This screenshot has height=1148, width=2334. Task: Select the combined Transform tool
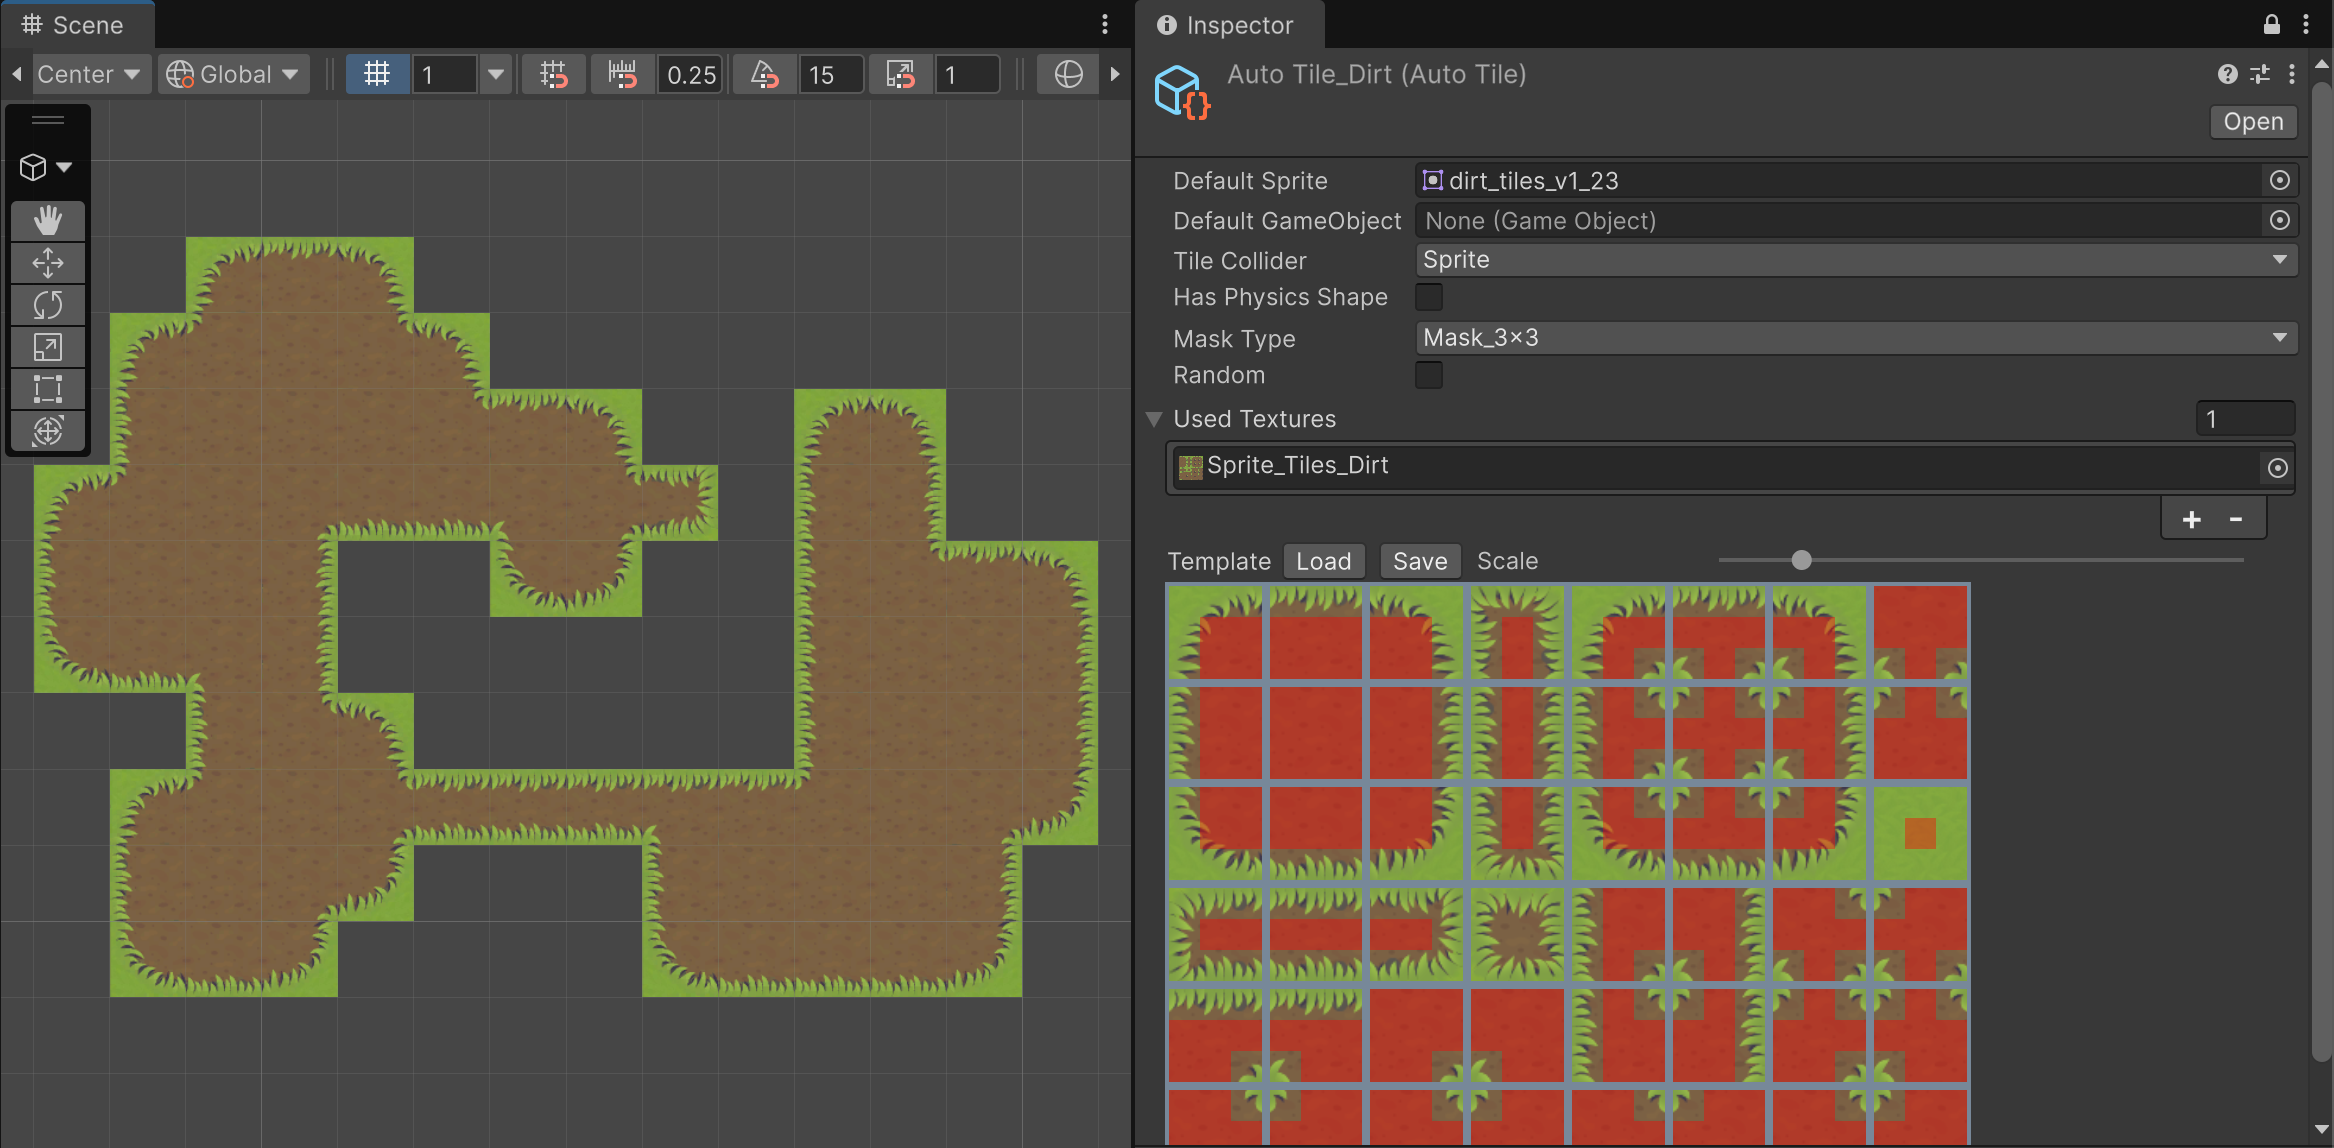(47, 431)
